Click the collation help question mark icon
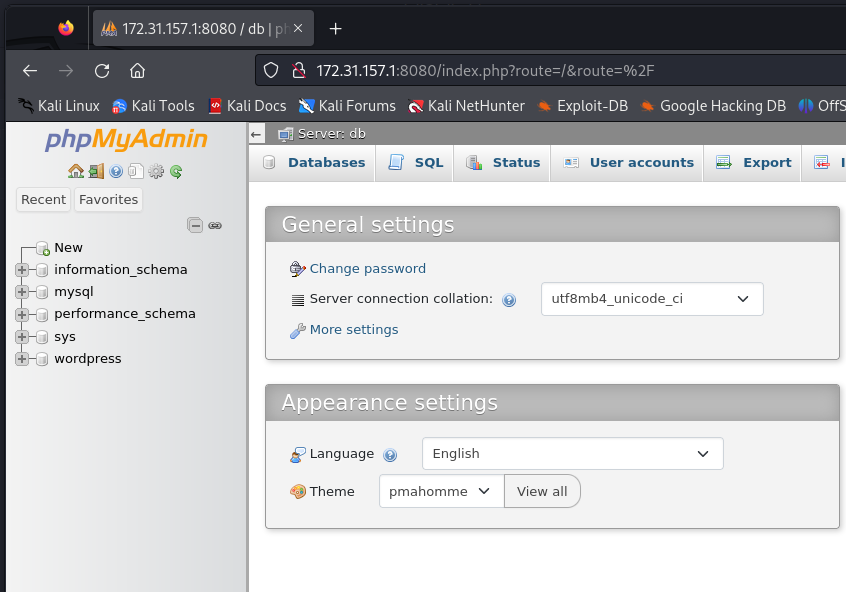This screenshot has width=846, height=592. pos(509,300)
